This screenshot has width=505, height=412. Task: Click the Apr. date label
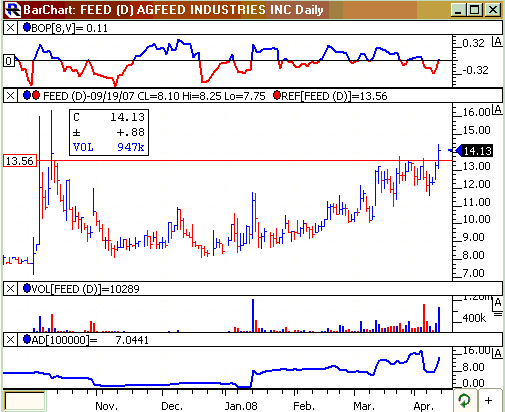(x=423, y=406)
